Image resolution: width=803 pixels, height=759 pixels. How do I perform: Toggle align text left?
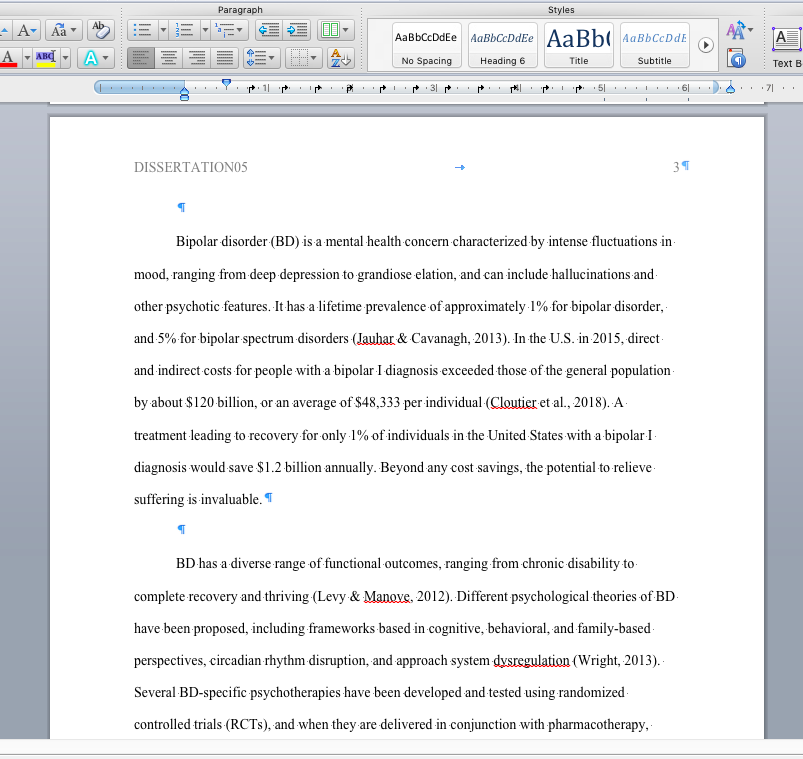140,58
